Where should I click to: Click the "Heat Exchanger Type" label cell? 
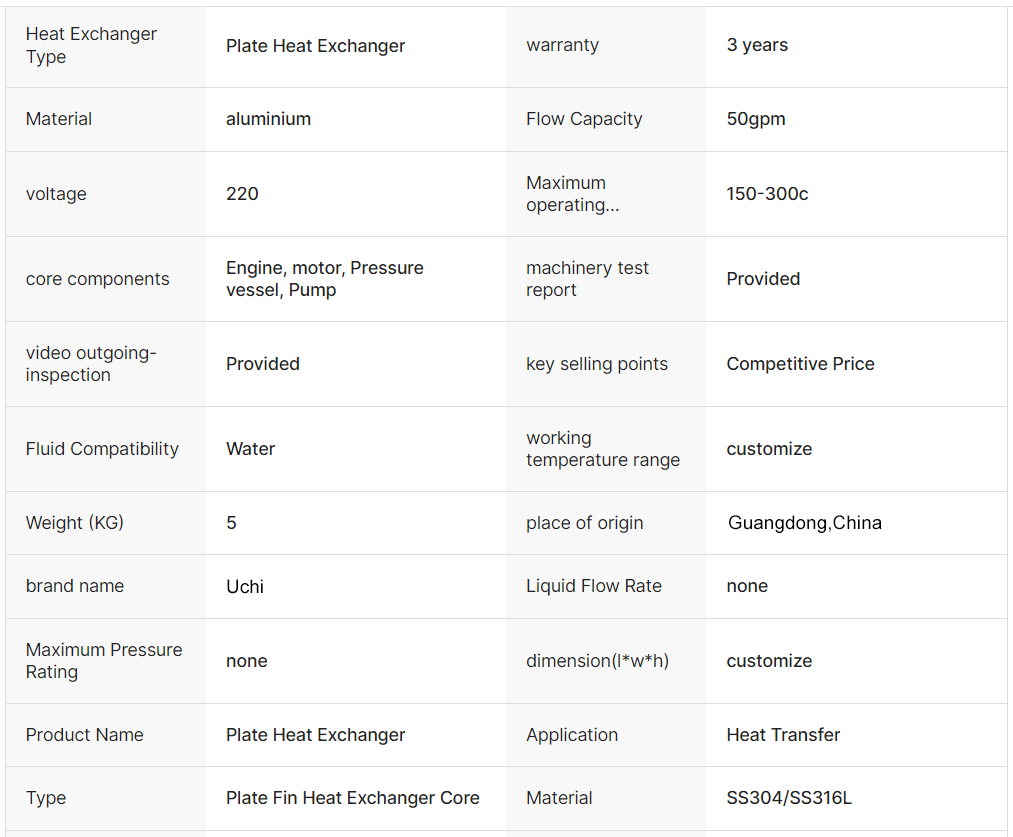tap(91, 45)
